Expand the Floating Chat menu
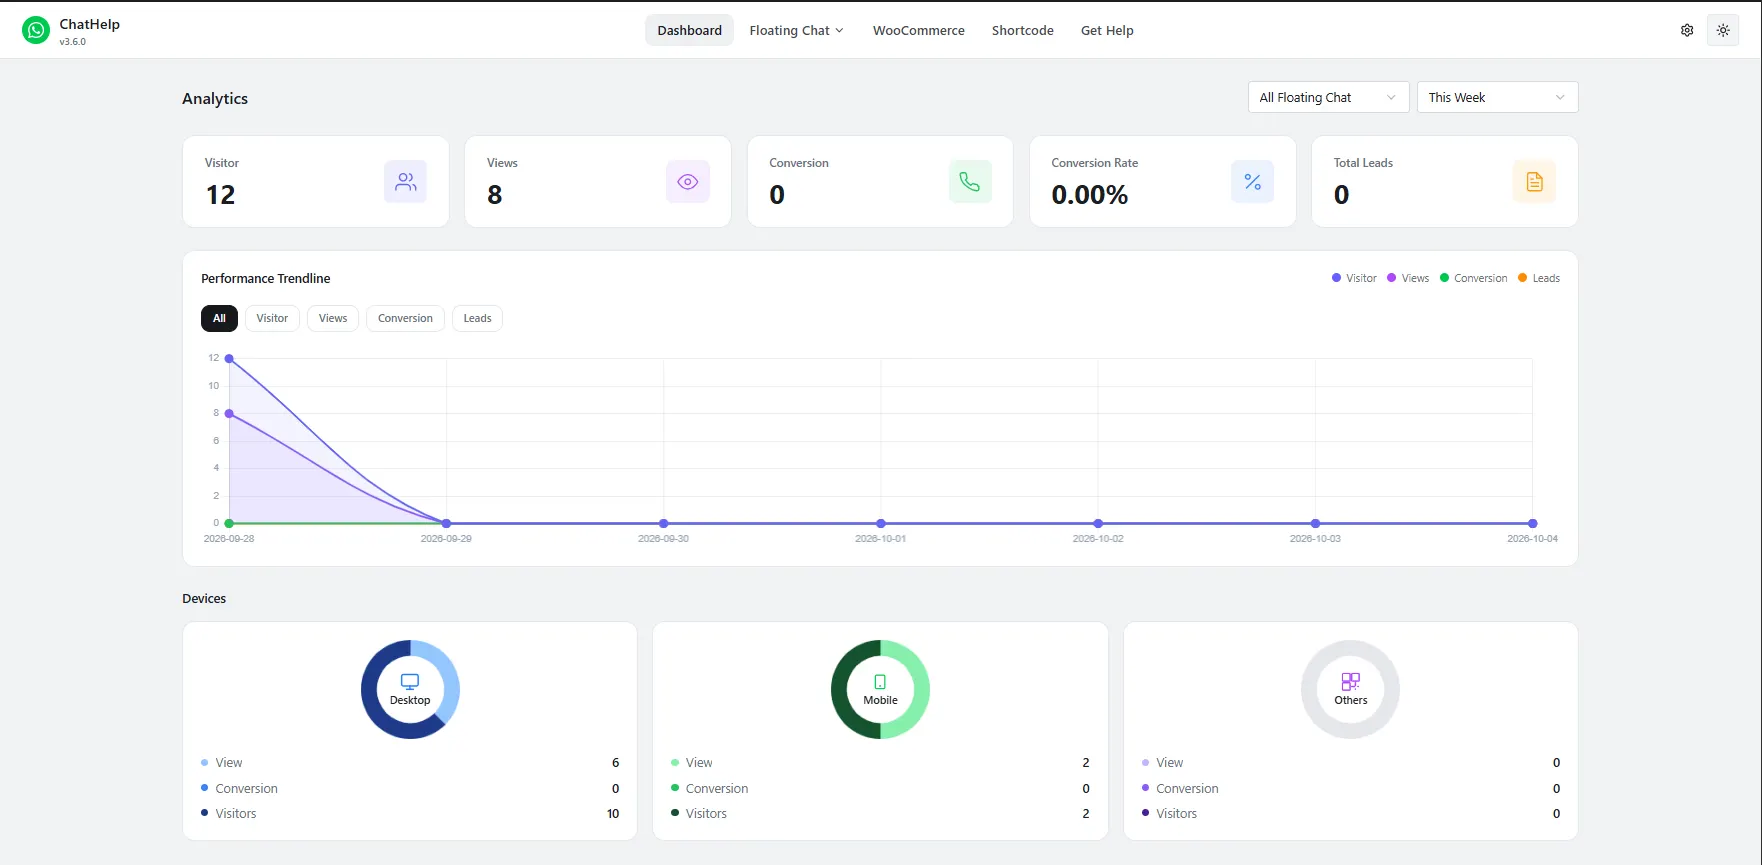 pos(797,30)
